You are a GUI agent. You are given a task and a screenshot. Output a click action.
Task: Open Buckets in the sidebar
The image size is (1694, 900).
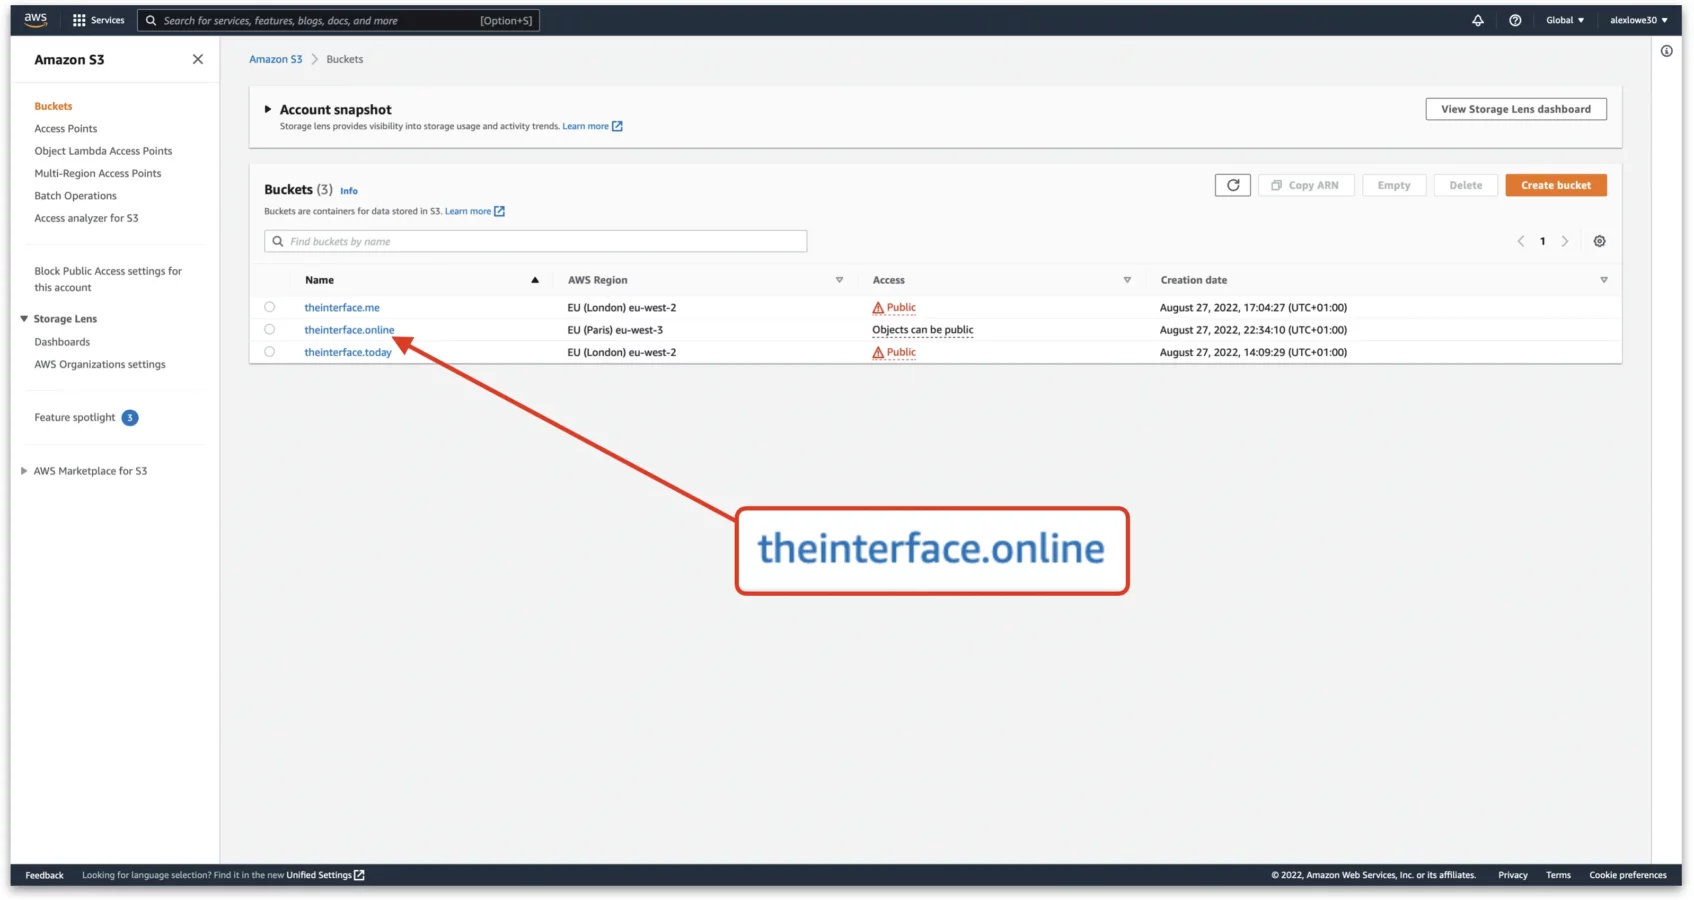click(x=53, y=106)
